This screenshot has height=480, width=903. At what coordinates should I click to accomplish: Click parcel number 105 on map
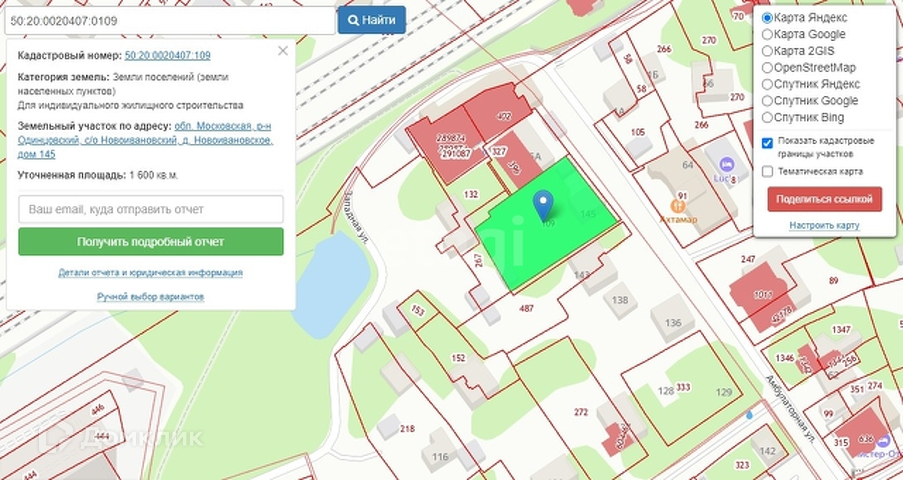638,132
